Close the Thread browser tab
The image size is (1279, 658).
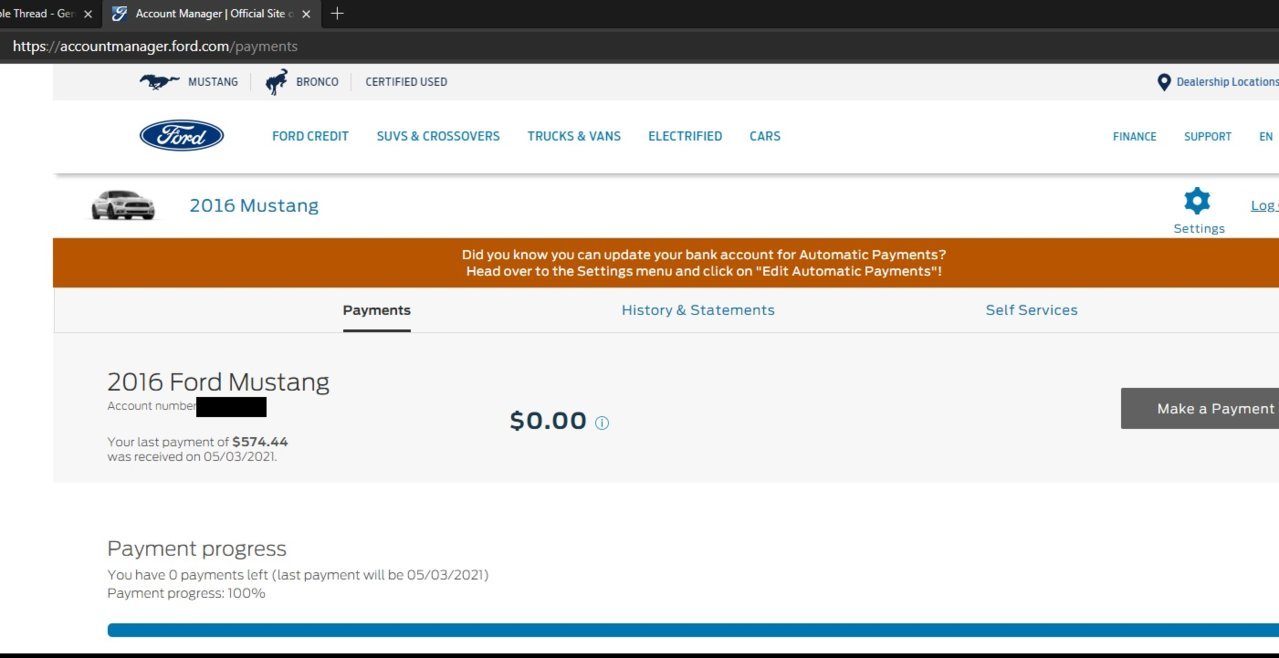pos(88,14)
